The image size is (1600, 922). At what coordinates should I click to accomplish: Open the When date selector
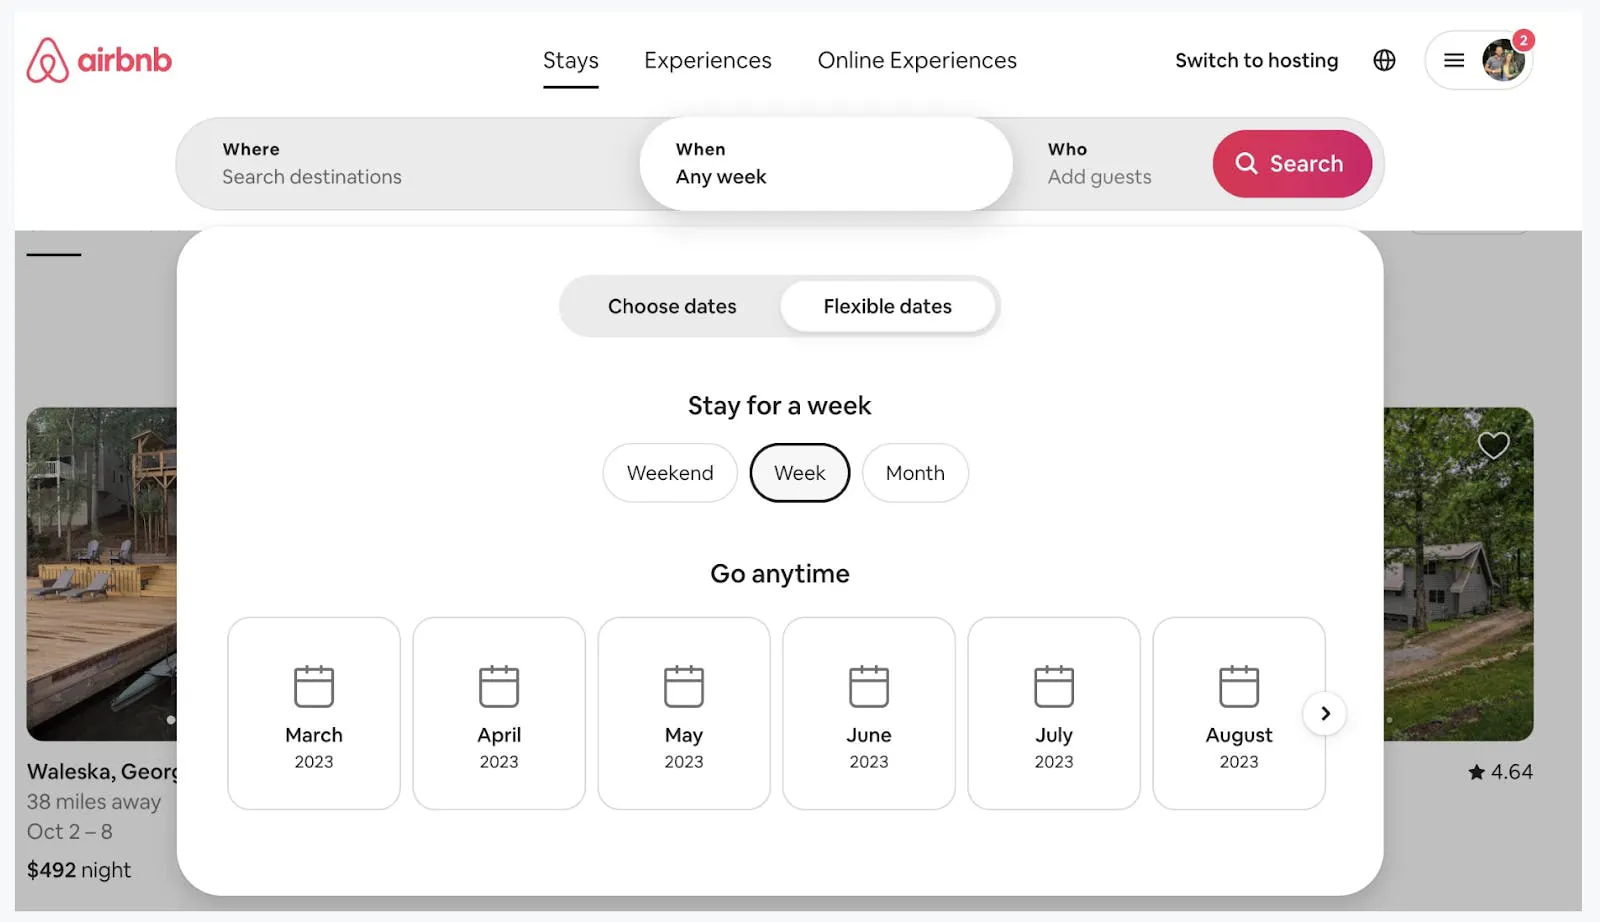tap(826, 164)
